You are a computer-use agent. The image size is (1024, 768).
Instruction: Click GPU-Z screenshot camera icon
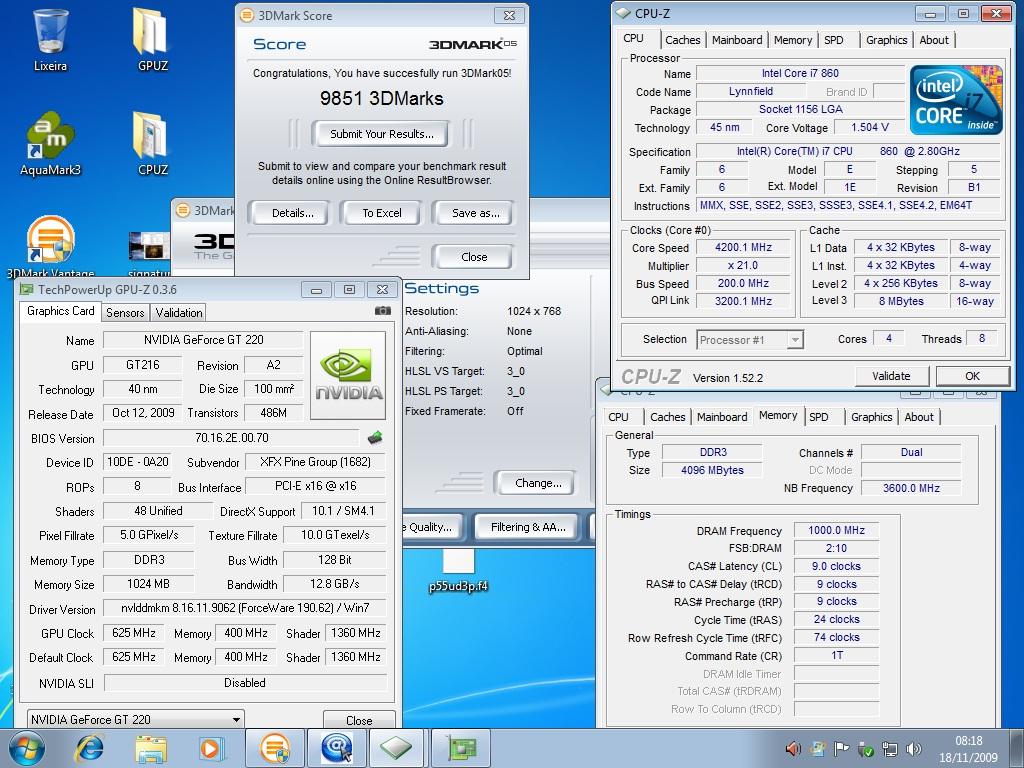pos(383,311)
